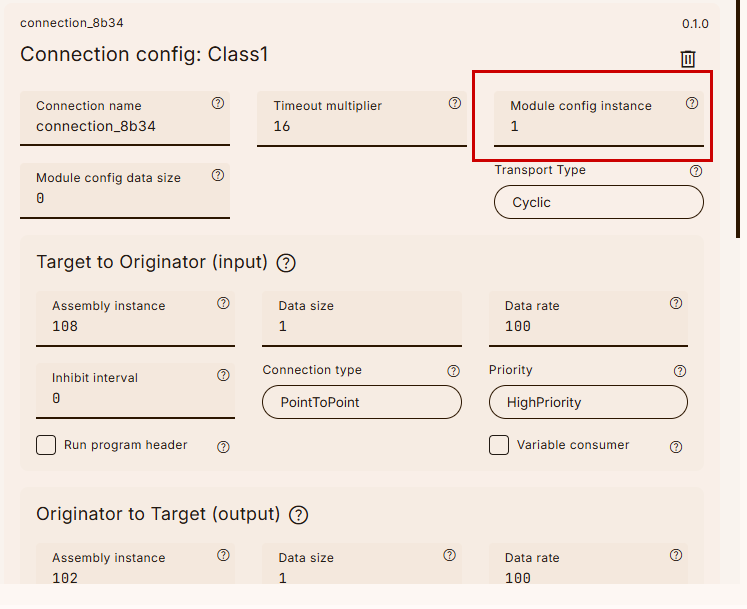Click the Connection name input field
The width and height of the screenshot is (747, 609).
pyautogui.click(x=125, y=127)
